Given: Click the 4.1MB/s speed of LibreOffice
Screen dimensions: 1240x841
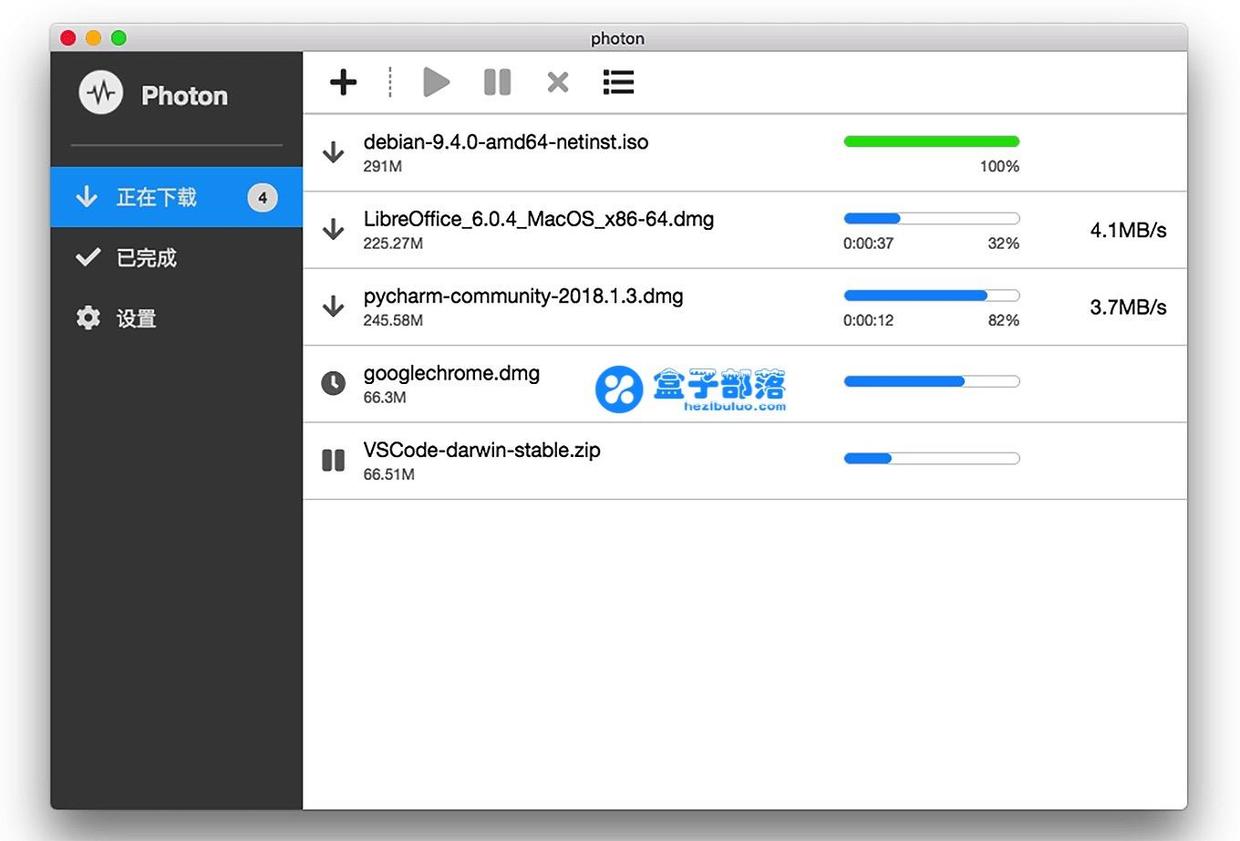Looking at the screenshot, I should point(1128,230).
